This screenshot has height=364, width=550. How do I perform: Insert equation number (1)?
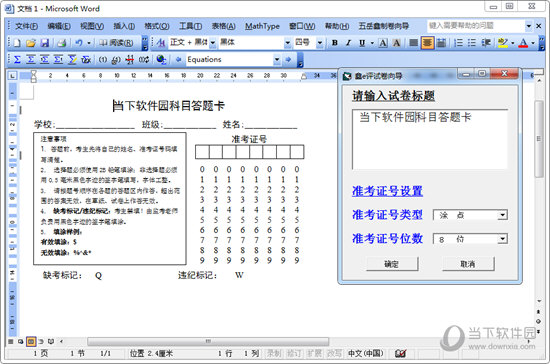tap(102, 60)
